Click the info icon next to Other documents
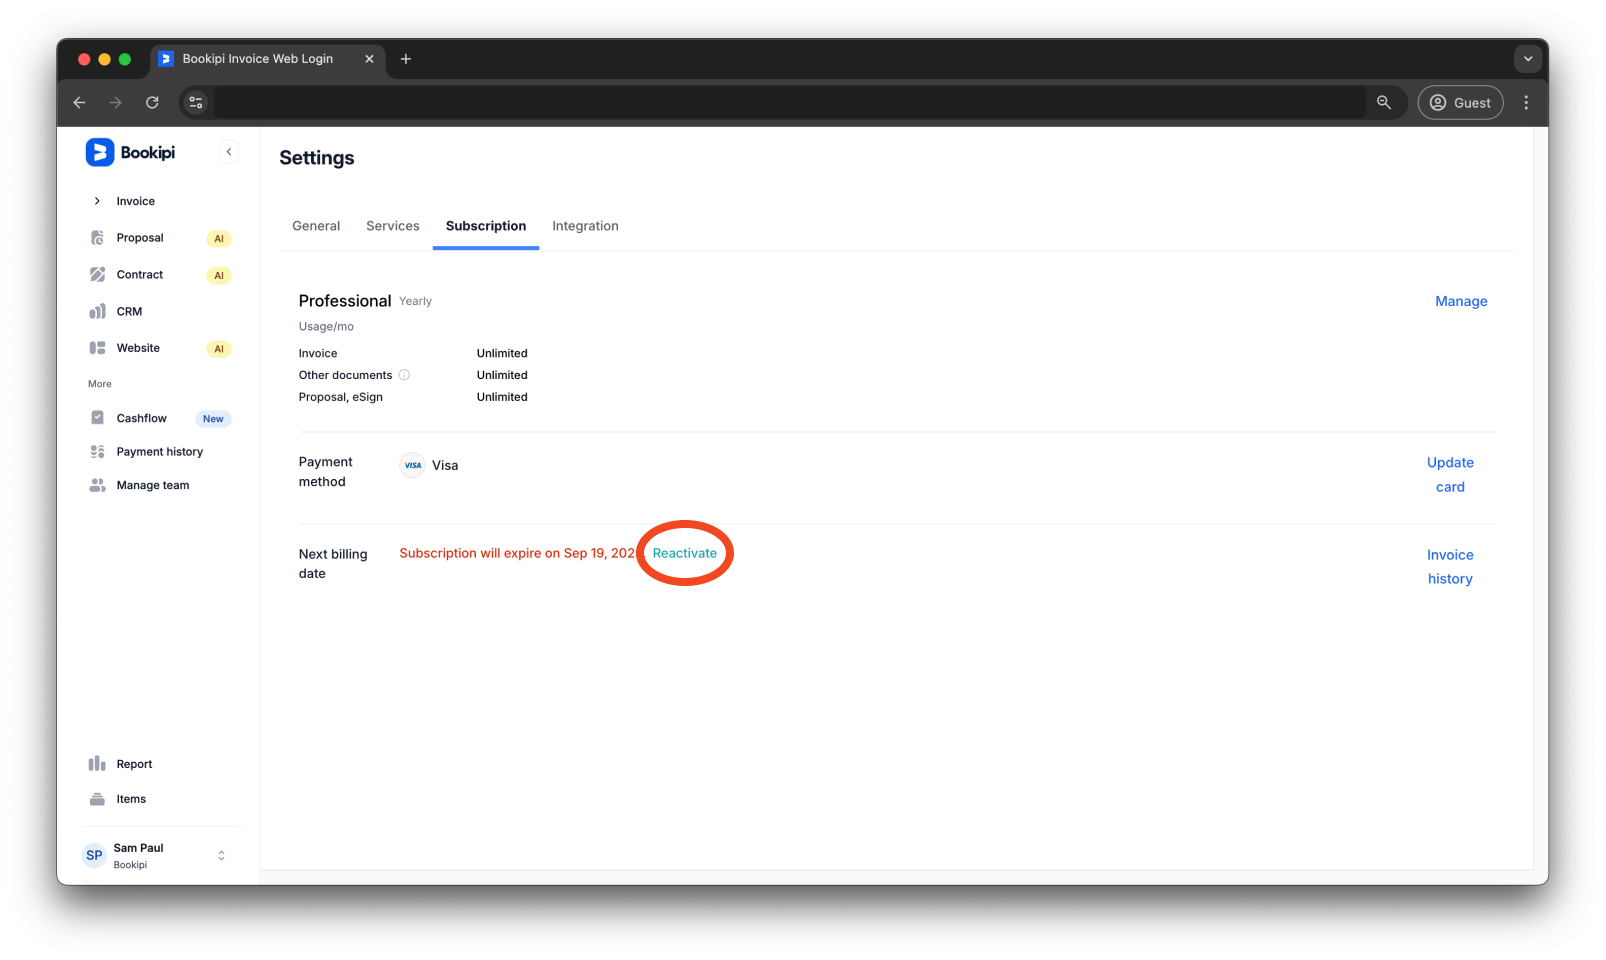 [x=404, y=375]
